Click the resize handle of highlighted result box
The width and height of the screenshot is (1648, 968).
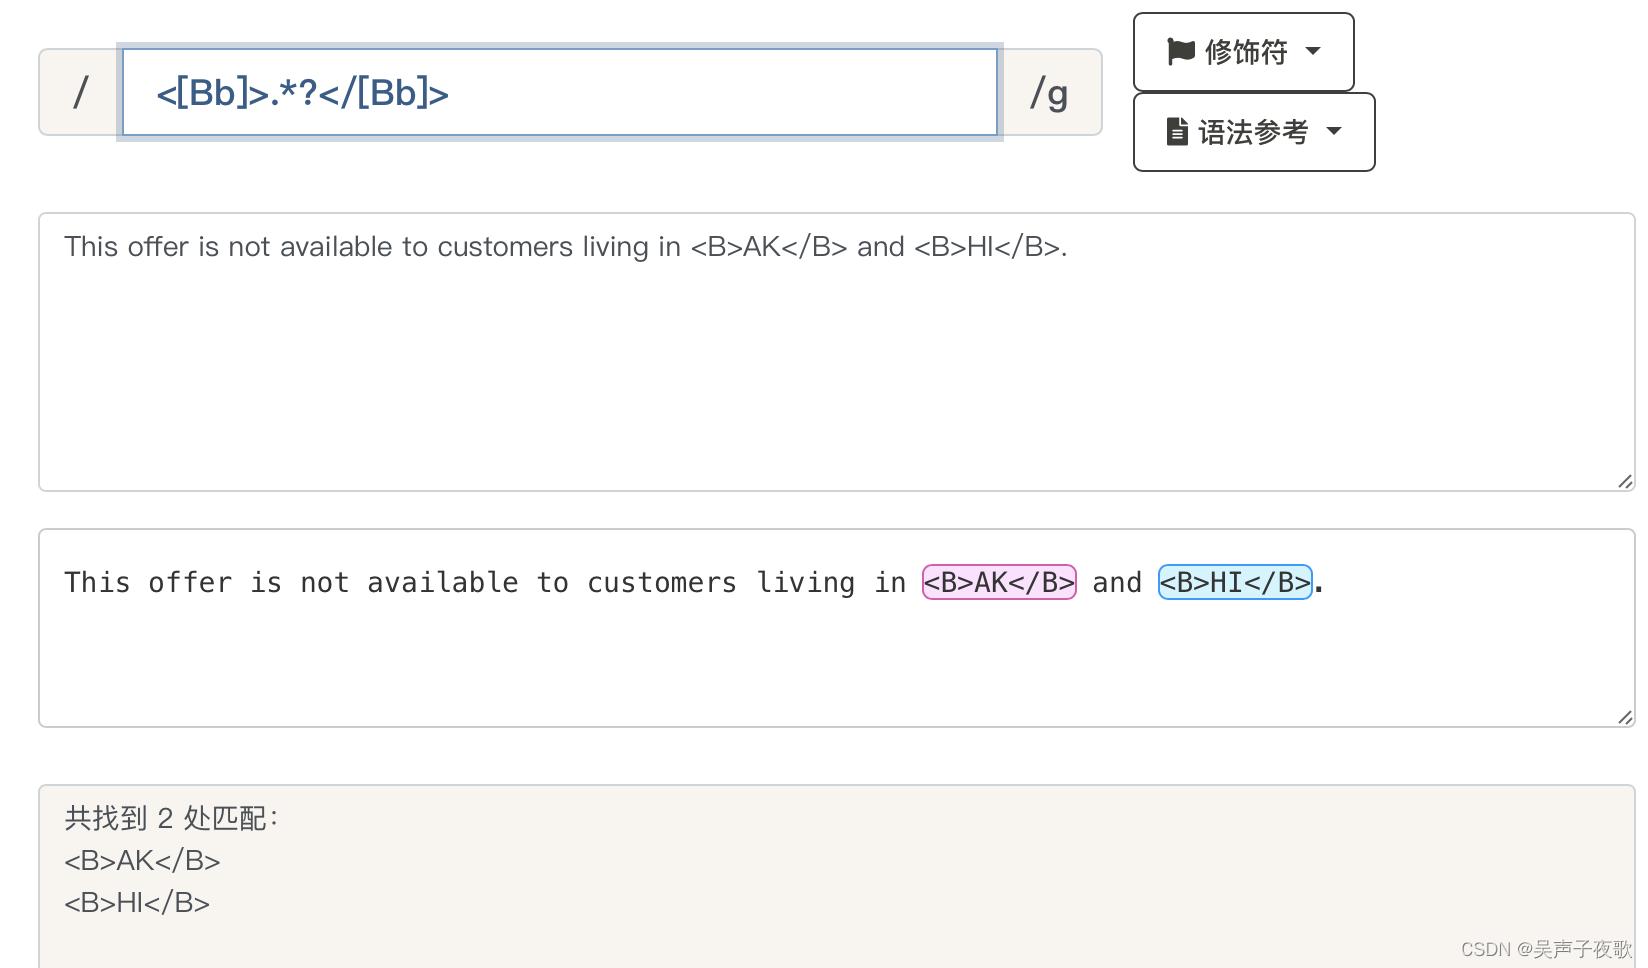pos(1624,717)
